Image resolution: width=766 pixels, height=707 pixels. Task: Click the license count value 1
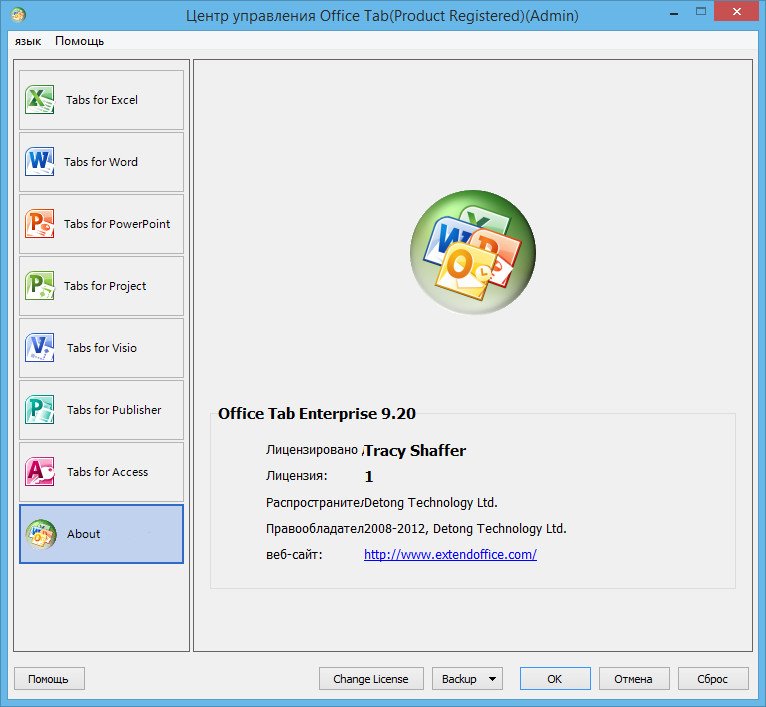coord(369,476)
